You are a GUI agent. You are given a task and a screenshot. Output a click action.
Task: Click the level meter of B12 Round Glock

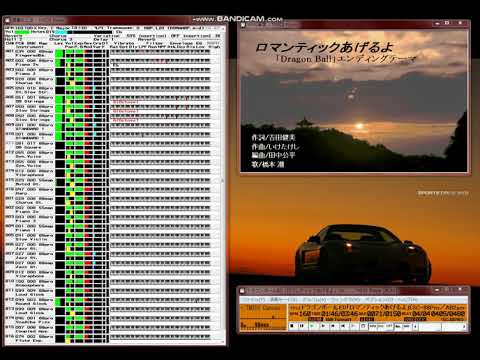(x=60, y=302)
